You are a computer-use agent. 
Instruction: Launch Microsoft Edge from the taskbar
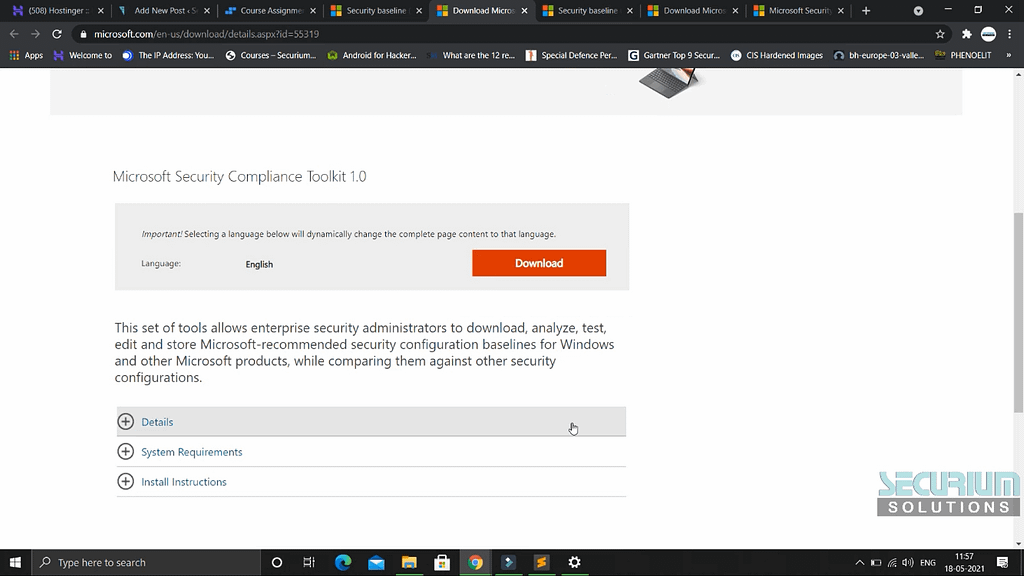[343, 562]
